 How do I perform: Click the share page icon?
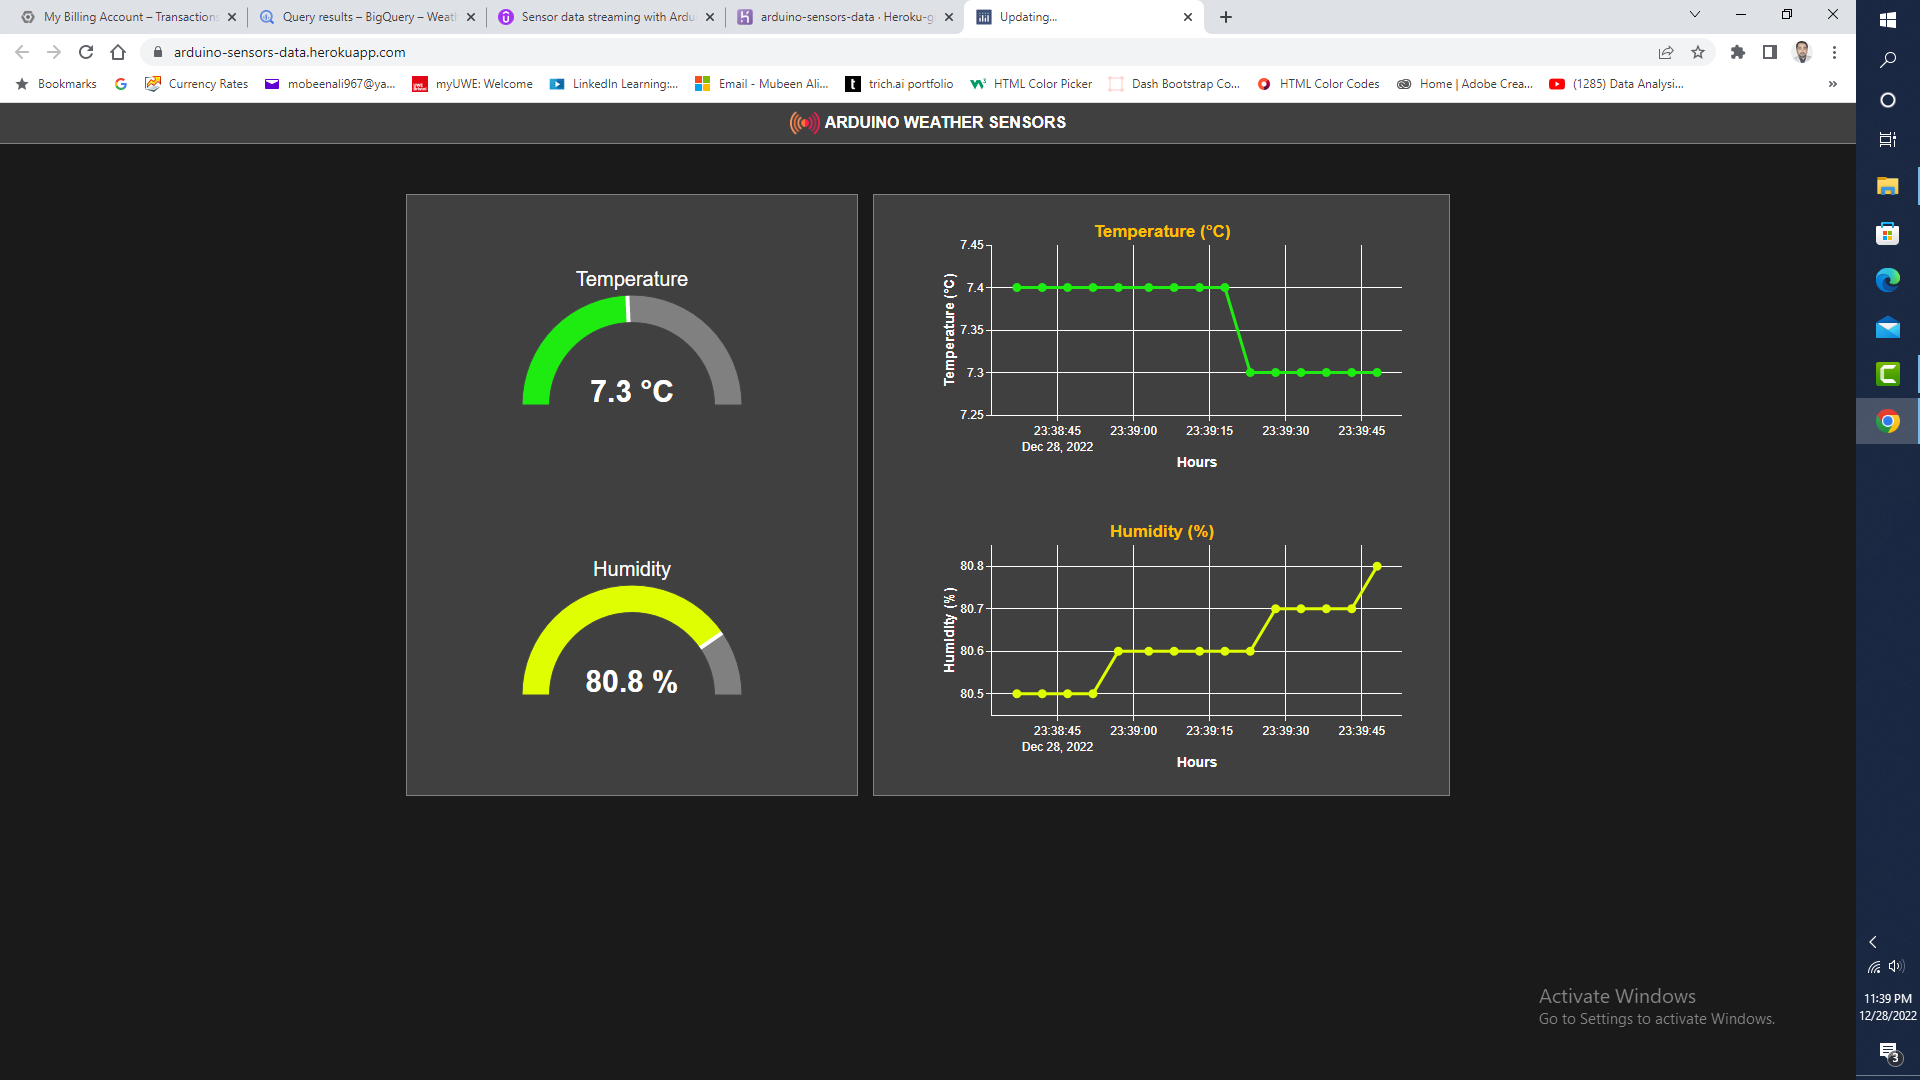[x=1666, y=52]
